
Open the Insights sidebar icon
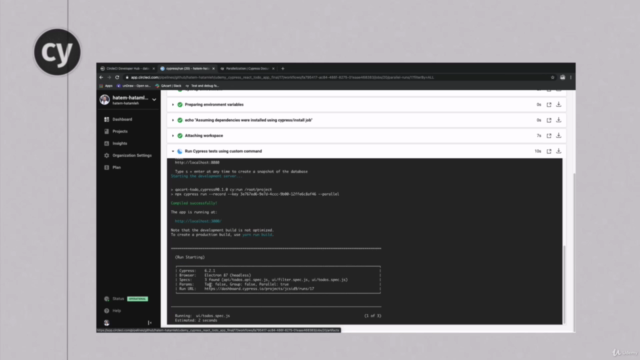pos(107,143)
